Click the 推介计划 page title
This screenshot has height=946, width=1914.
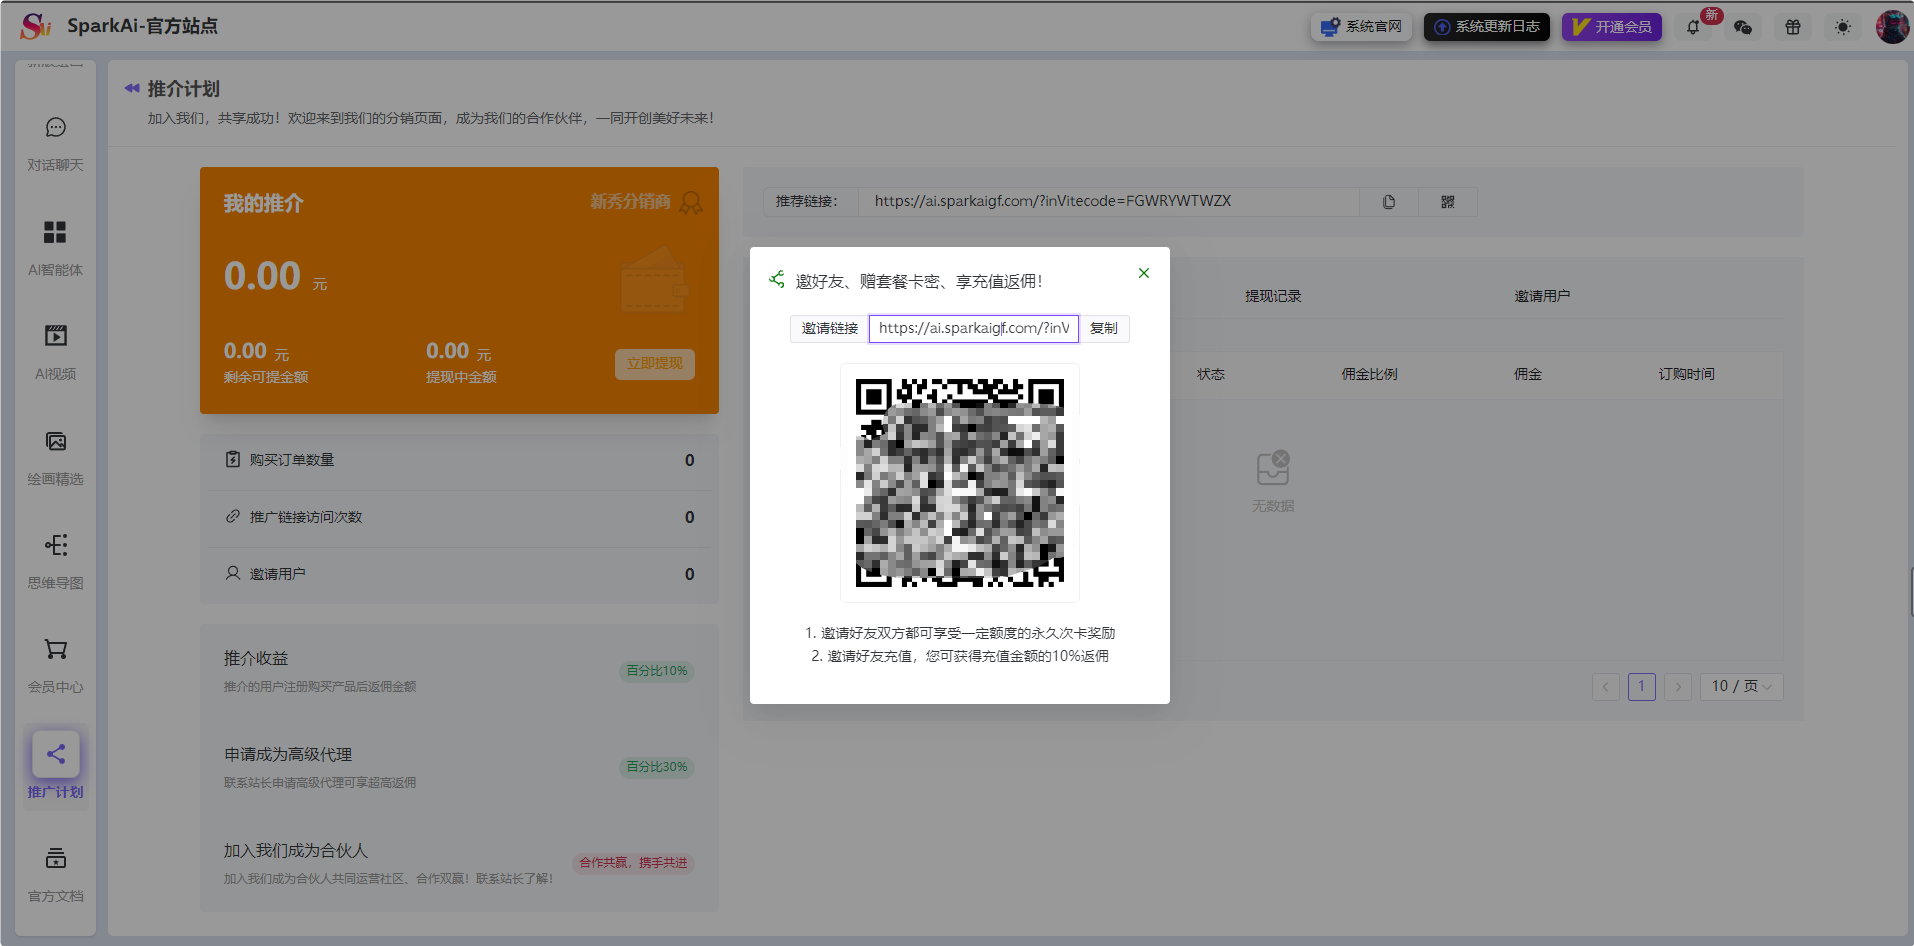[x=184, y=89]
